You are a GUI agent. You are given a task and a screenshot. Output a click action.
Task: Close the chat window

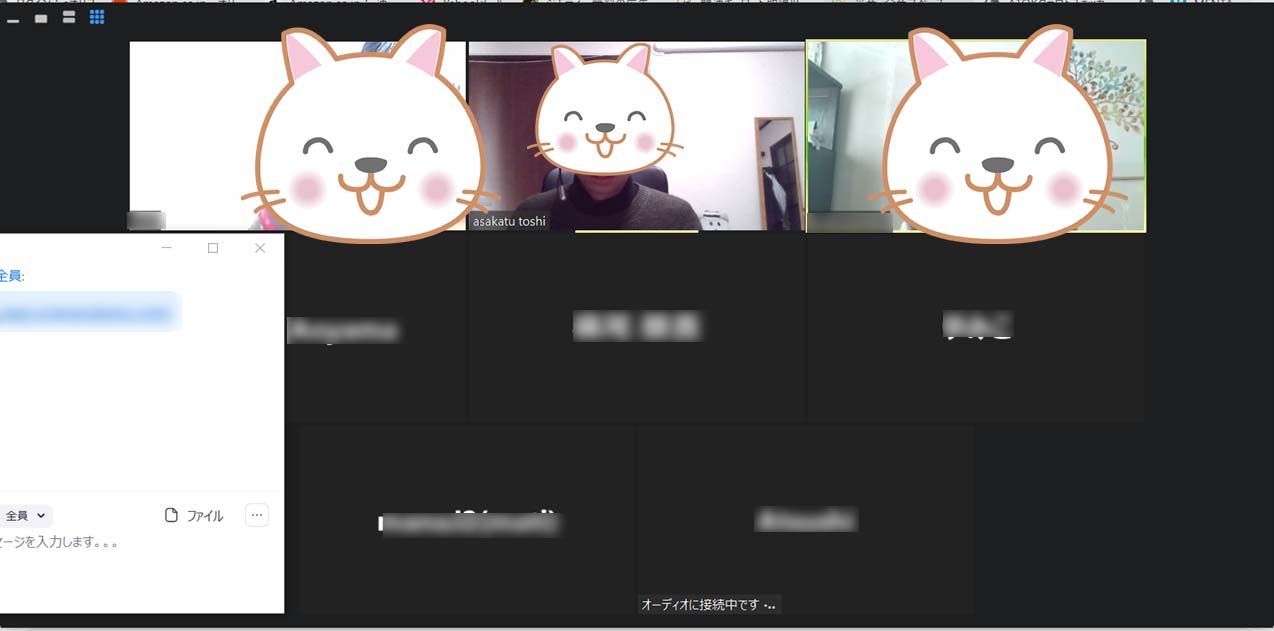(260, 248)
